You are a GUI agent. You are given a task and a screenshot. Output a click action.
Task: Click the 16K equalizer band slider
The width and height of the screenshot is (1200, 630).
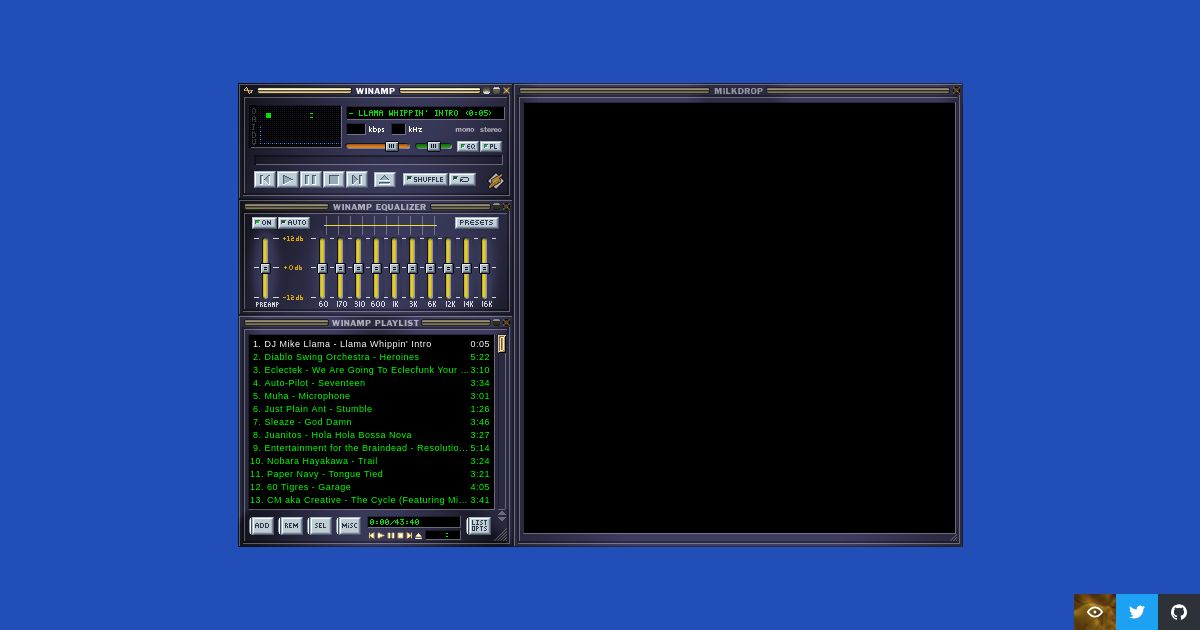coord(484,268)
